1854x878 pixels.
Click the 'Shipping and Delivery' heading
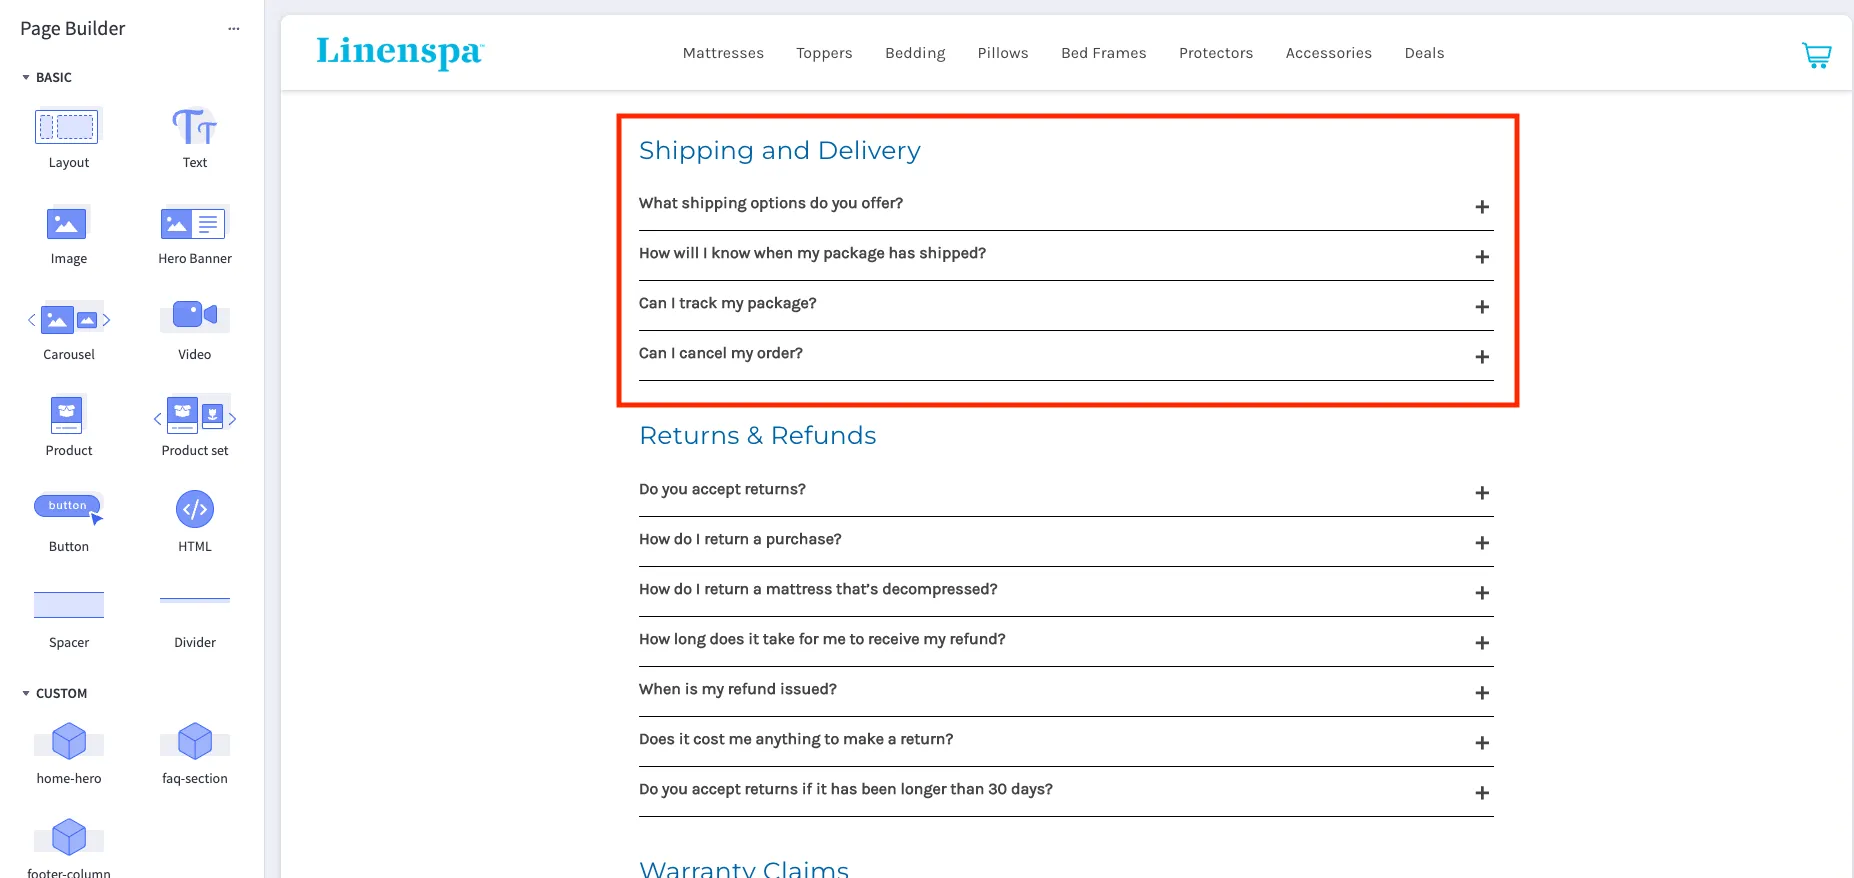tap(780, 150)
